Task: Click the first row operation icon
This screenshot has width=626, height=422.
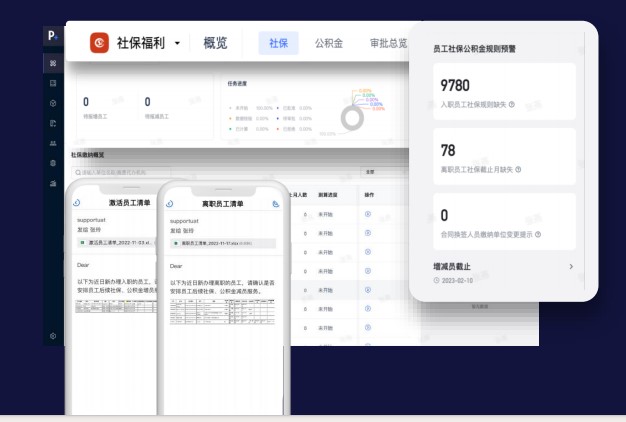Action: (x=368, y=214)
